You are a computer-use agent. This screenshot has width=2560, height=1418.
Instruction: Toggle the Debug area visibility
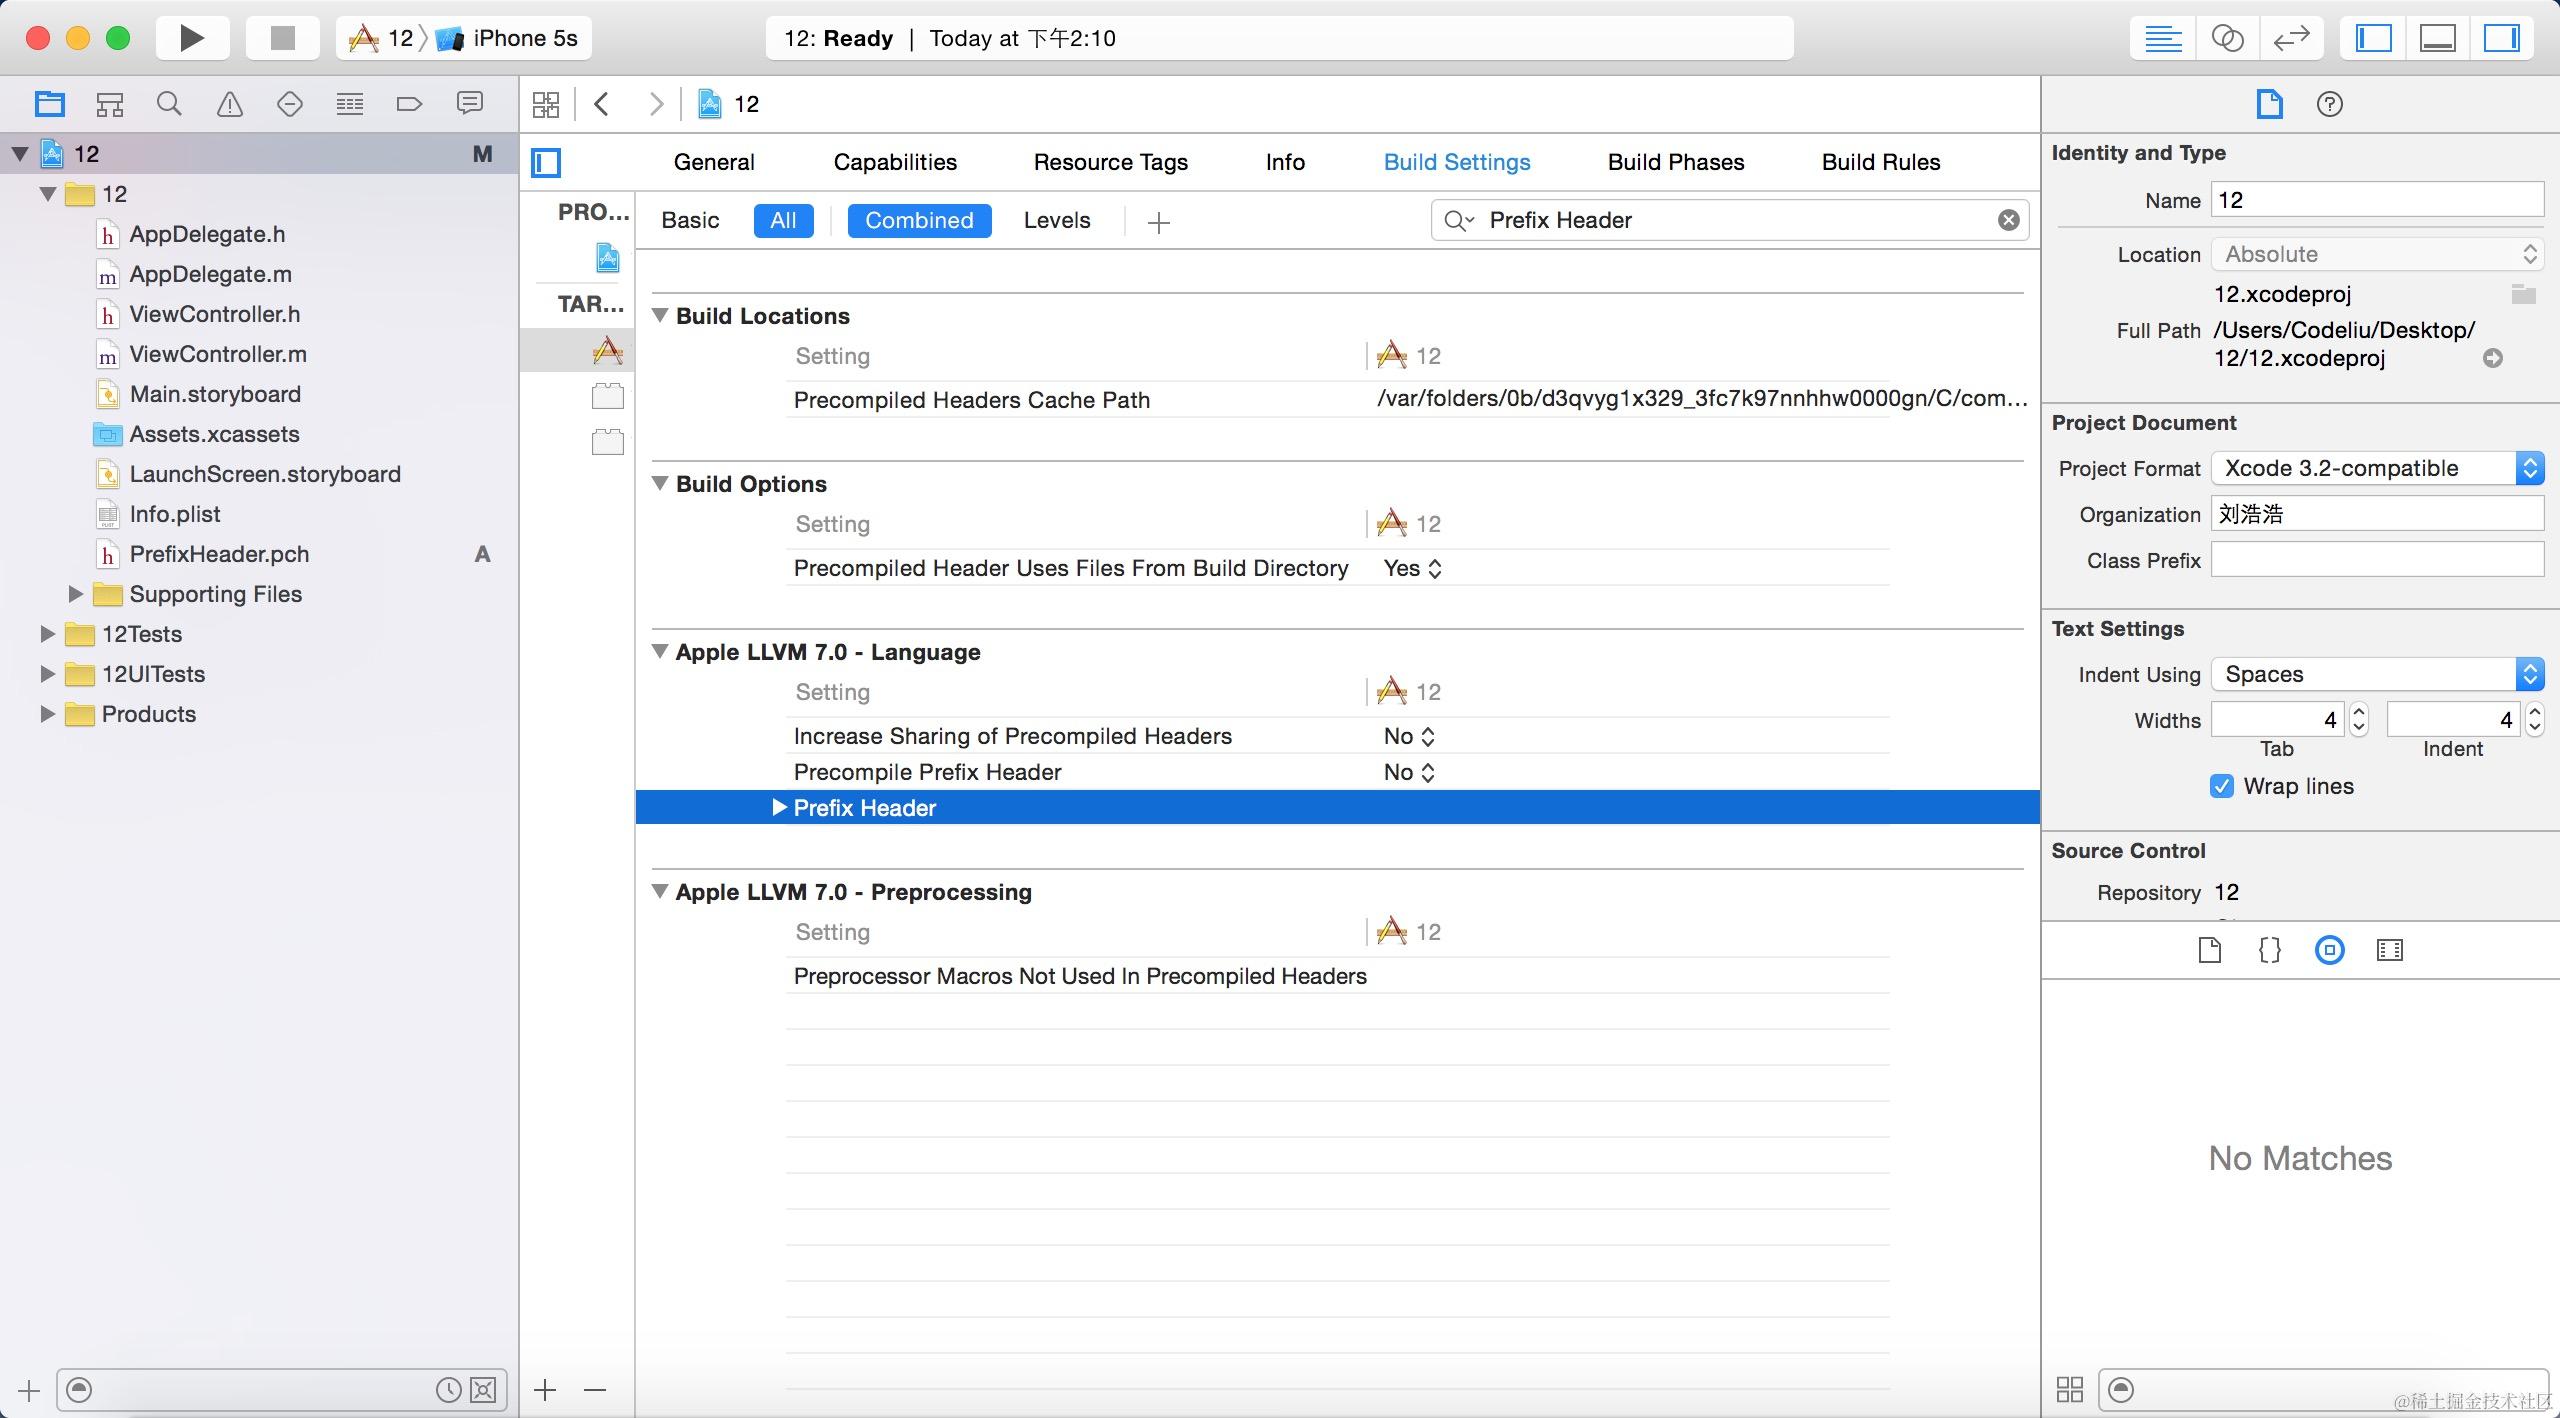pyautogui.click(x=2437, y=38)
